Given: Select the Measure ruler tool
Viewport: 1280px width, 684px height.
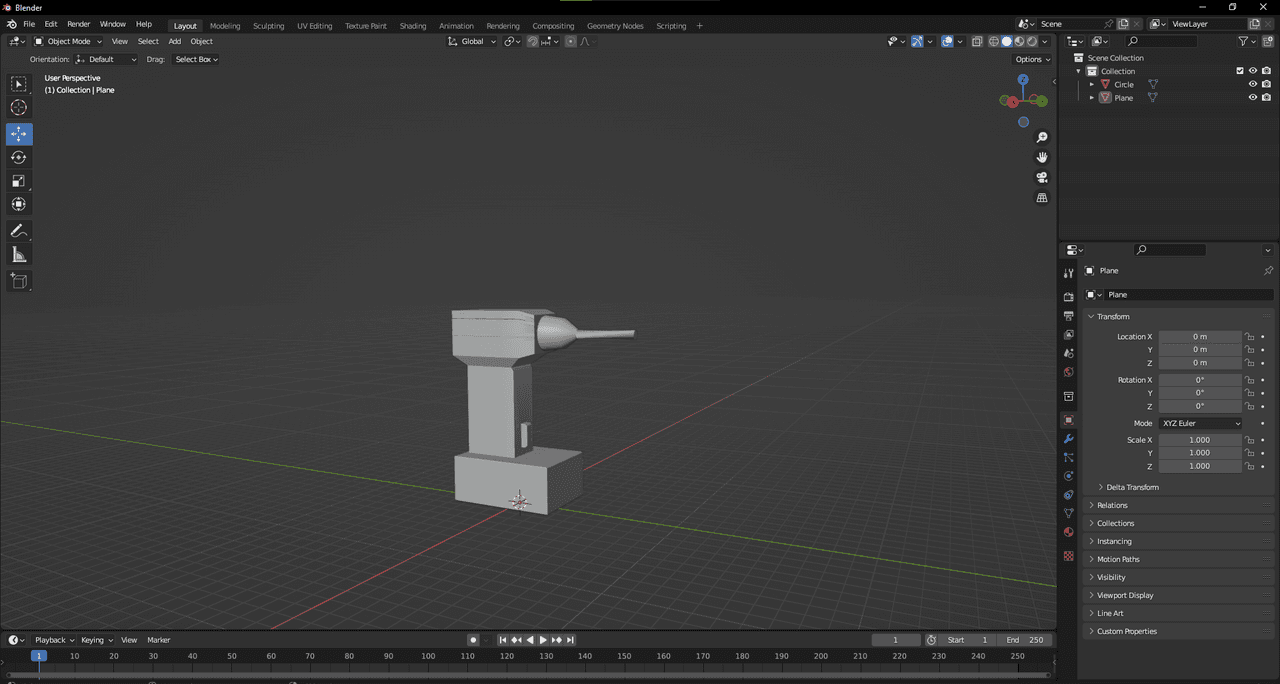Looking at the screenshot, I should pos(19,255).
